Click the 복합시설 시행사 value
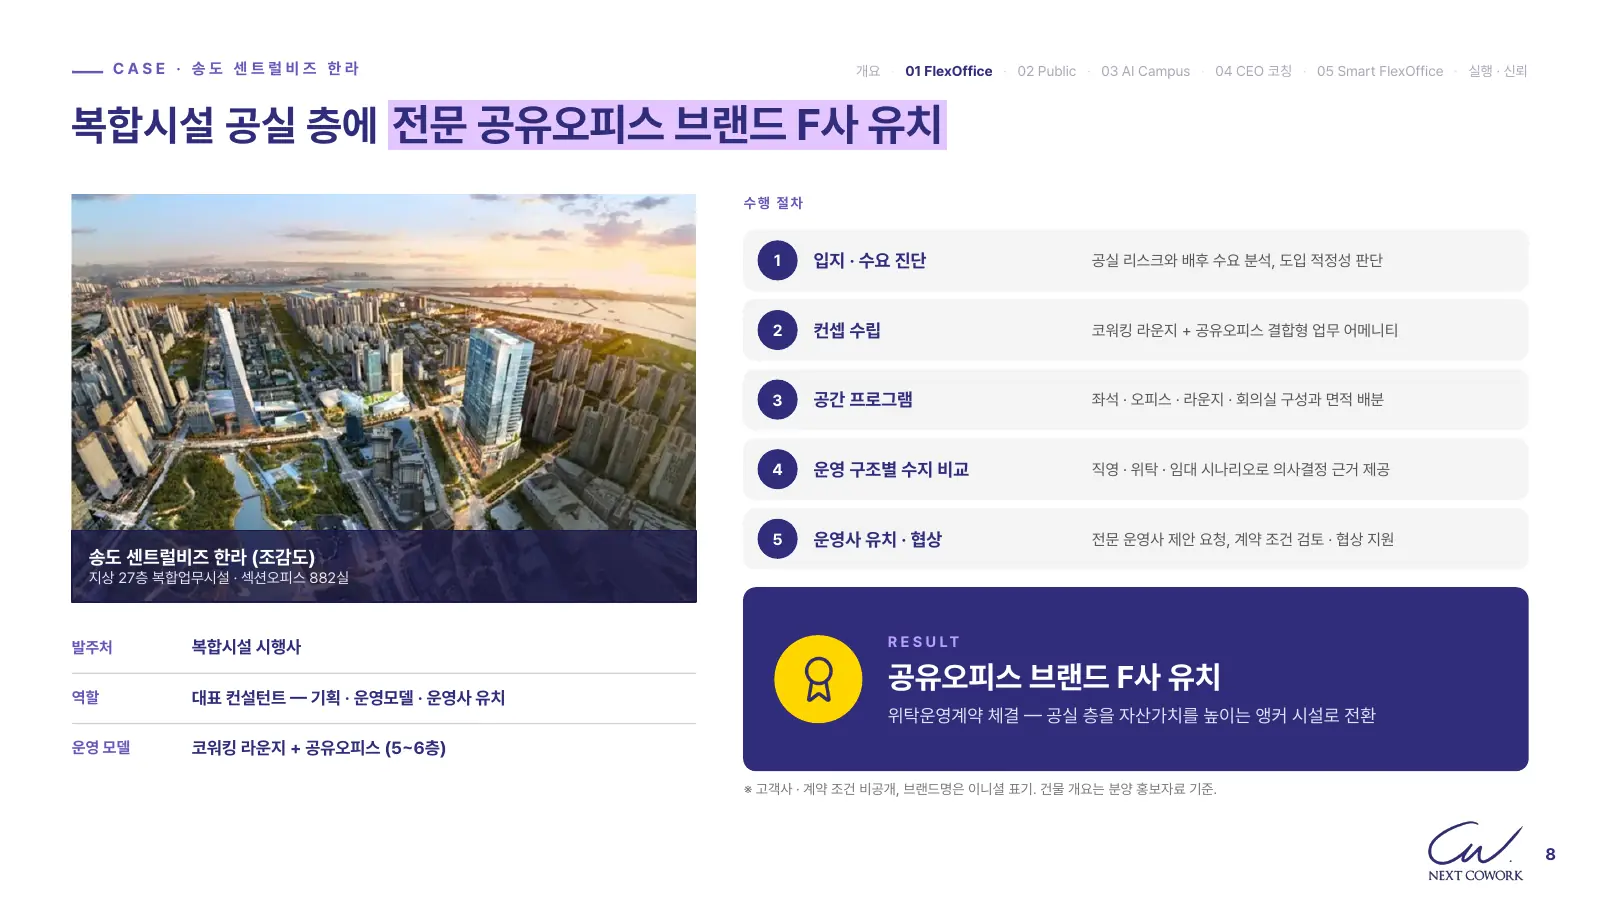Screen dimensions: 1600x900 (246, 647)
